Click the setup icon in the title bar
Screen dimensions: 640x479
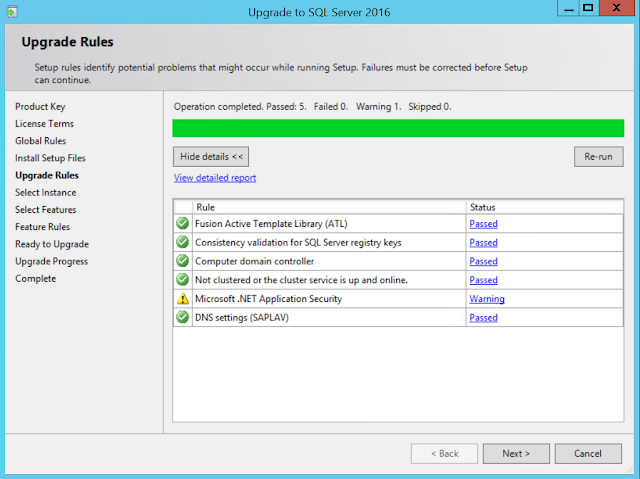pos(12,11)
